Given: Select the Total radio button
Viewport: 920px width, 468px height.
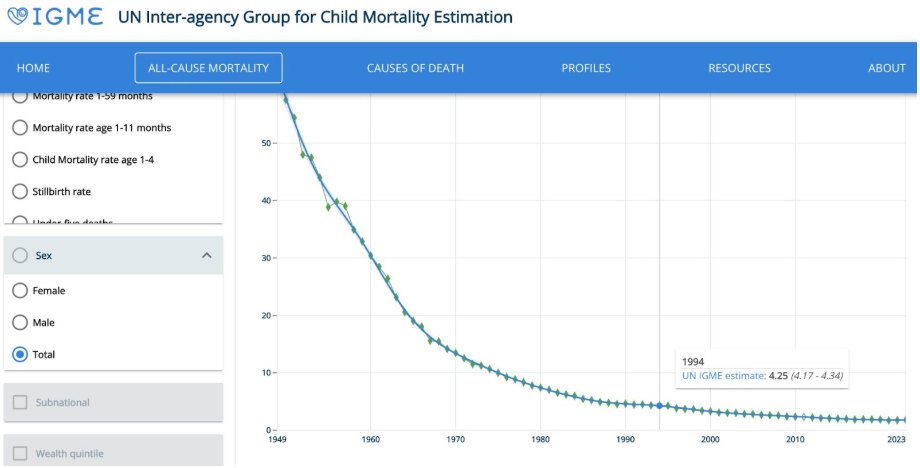Looking at the screenshot, I should point(20,354).
